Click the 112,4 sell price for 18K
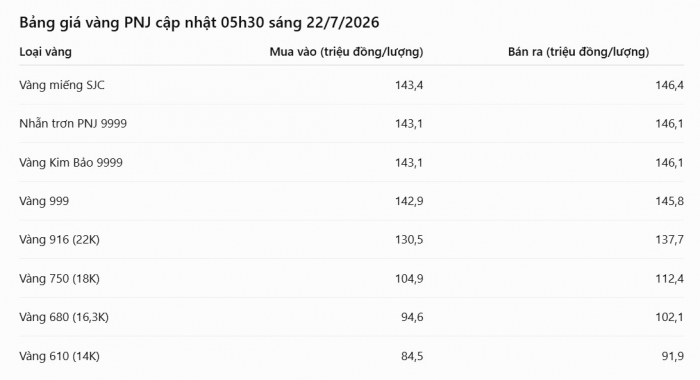This screenshot has width=700, height=380. pyautogui.click(x=669, y=279)
